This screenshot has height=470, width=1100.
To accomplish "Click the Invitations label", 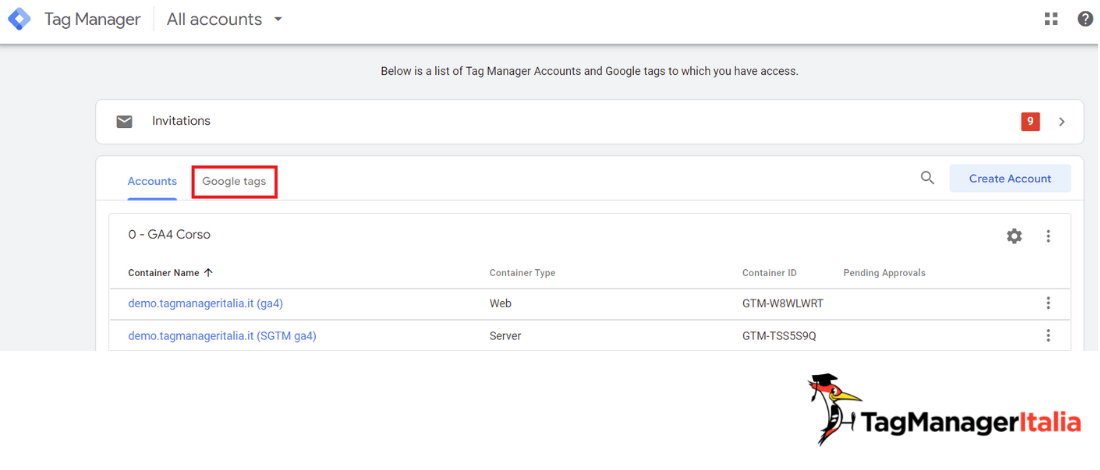I will 181,121.
